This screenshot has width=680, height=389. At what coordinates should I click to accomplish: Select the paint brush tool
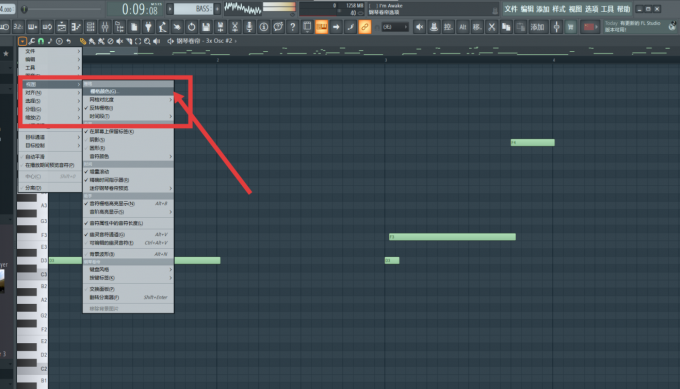click(x=92, y=41)
